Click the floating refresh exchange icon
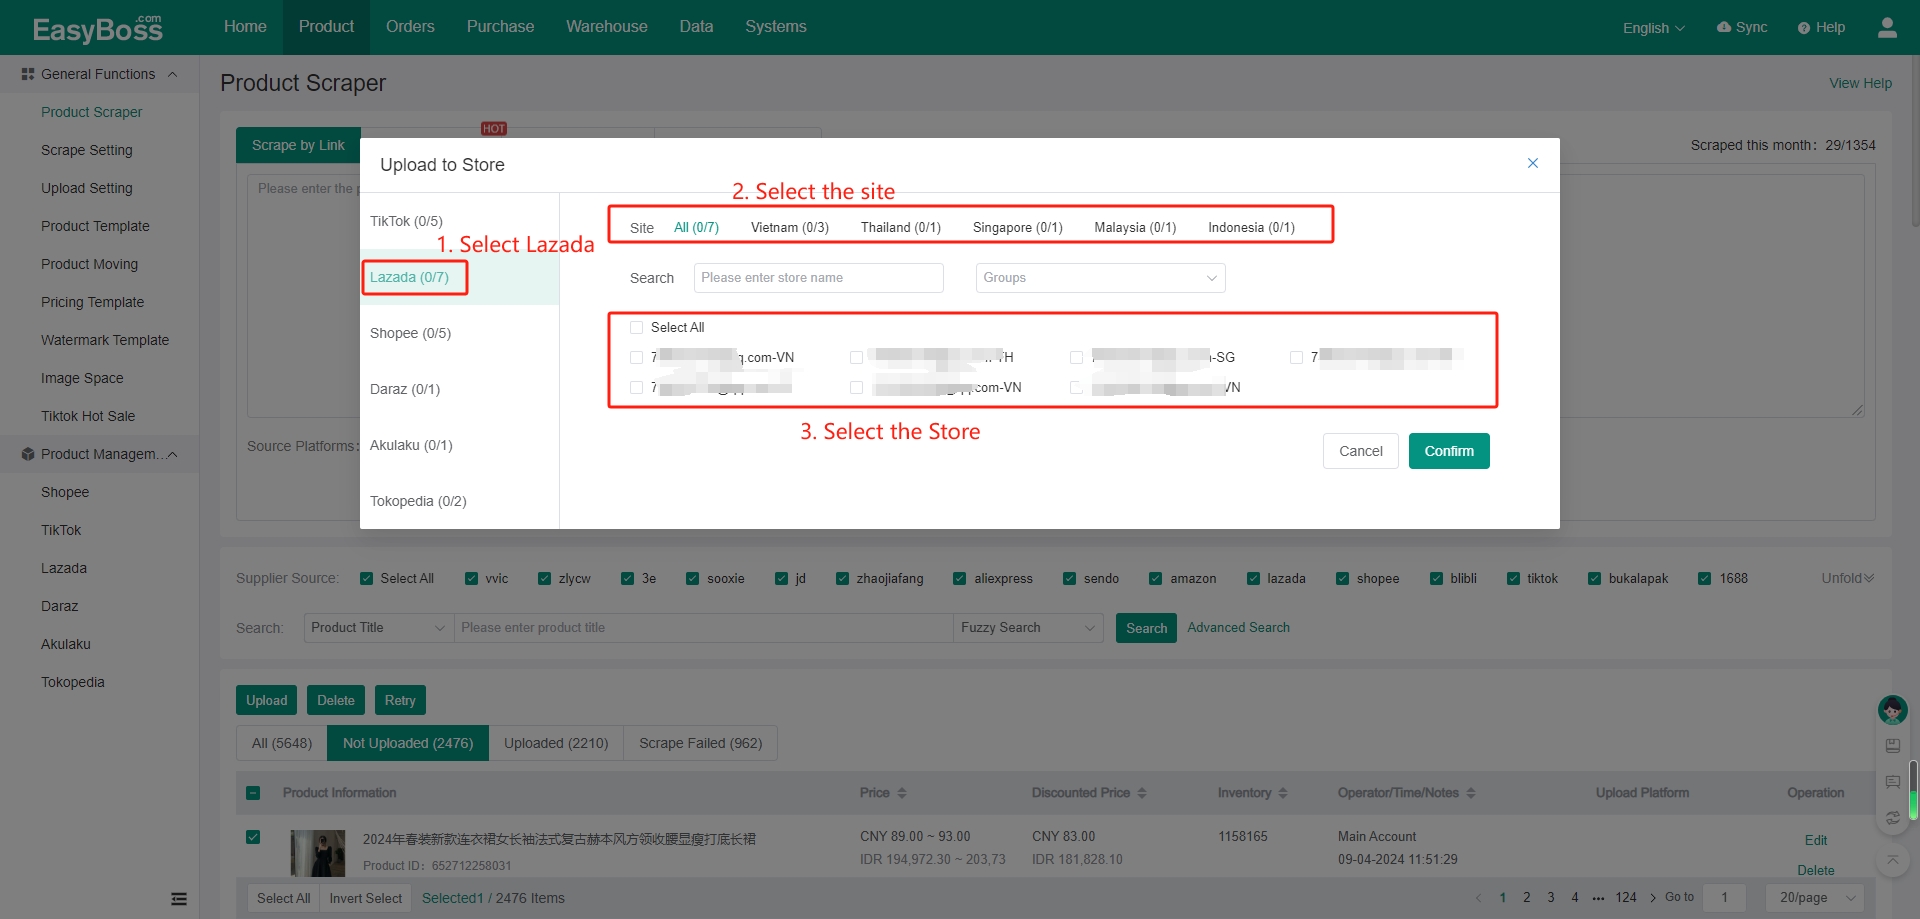1920x919 pixels. pos(1892,818)
